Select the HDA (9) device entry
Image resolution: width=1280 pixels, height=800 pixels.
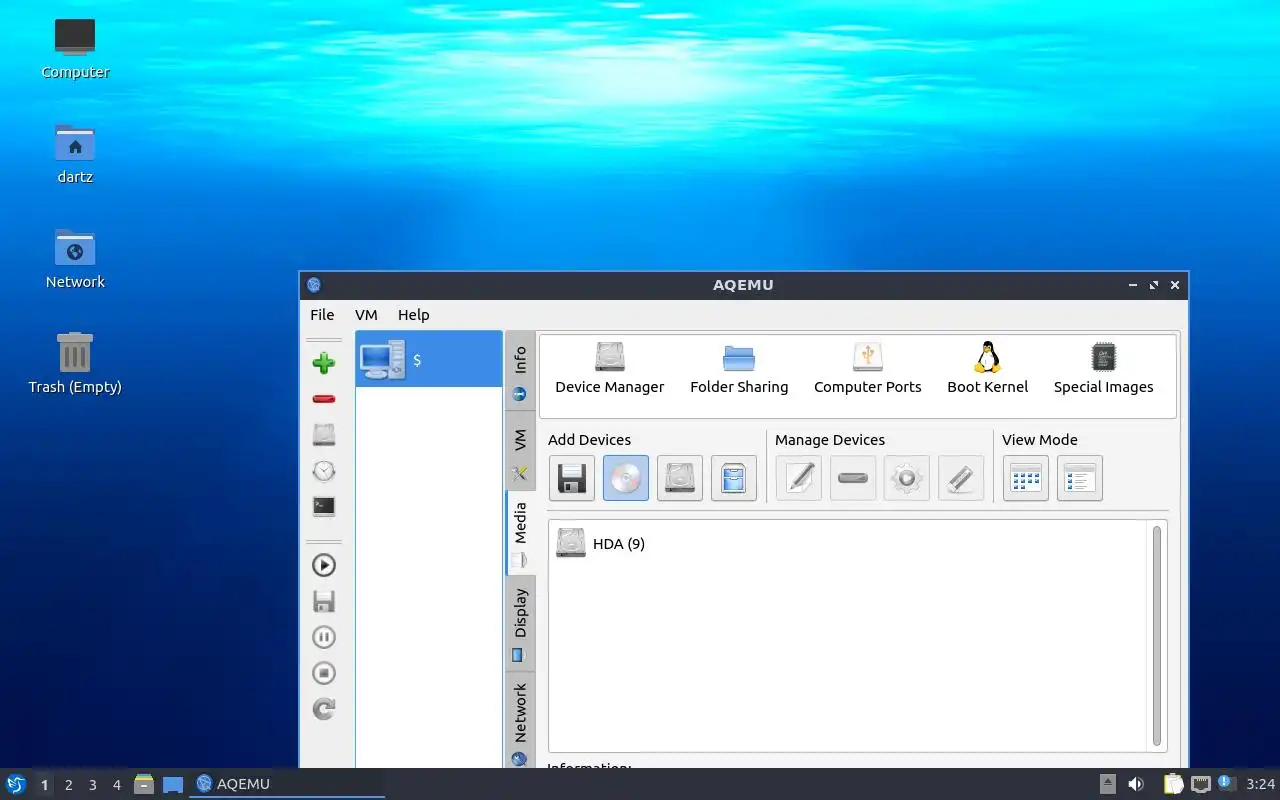point(601,543)
